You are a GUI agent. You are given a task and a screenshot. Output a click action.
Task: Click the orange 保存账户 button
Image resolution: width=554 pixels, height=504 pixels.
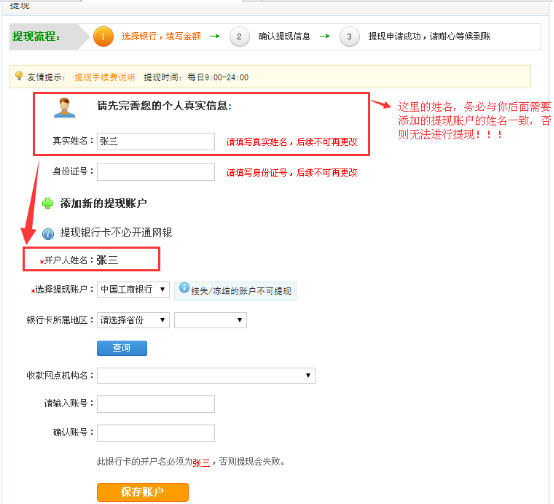(143, 492)
